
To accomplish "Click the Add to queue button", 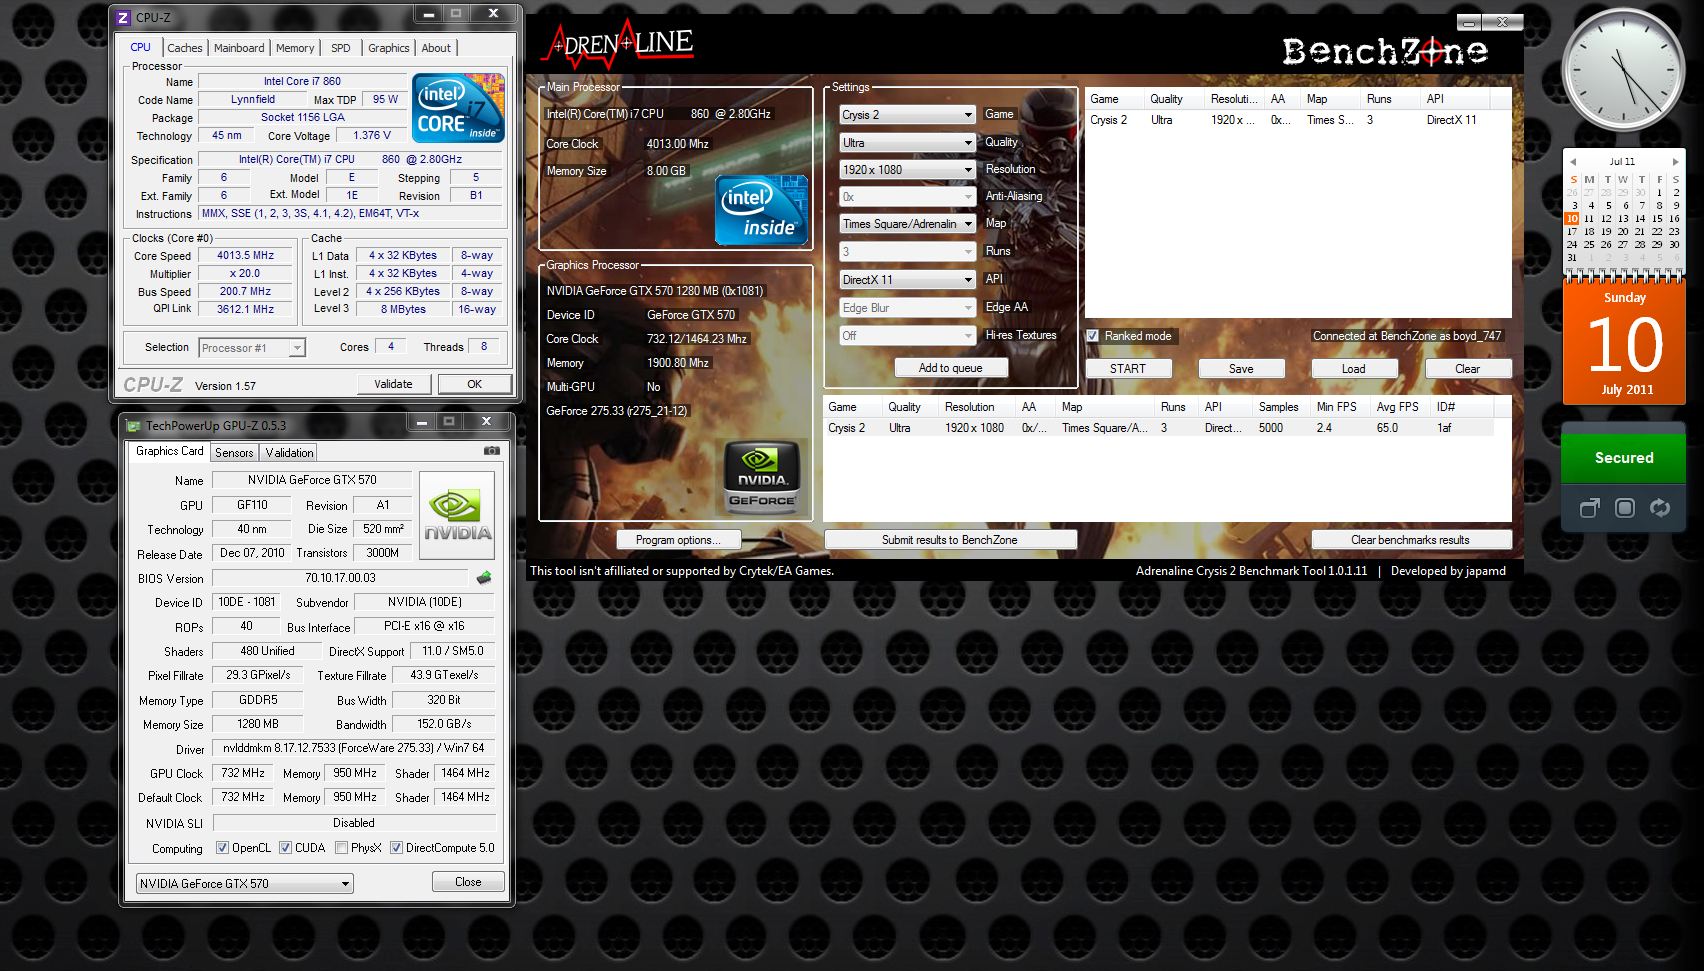I will pos(951,368).
